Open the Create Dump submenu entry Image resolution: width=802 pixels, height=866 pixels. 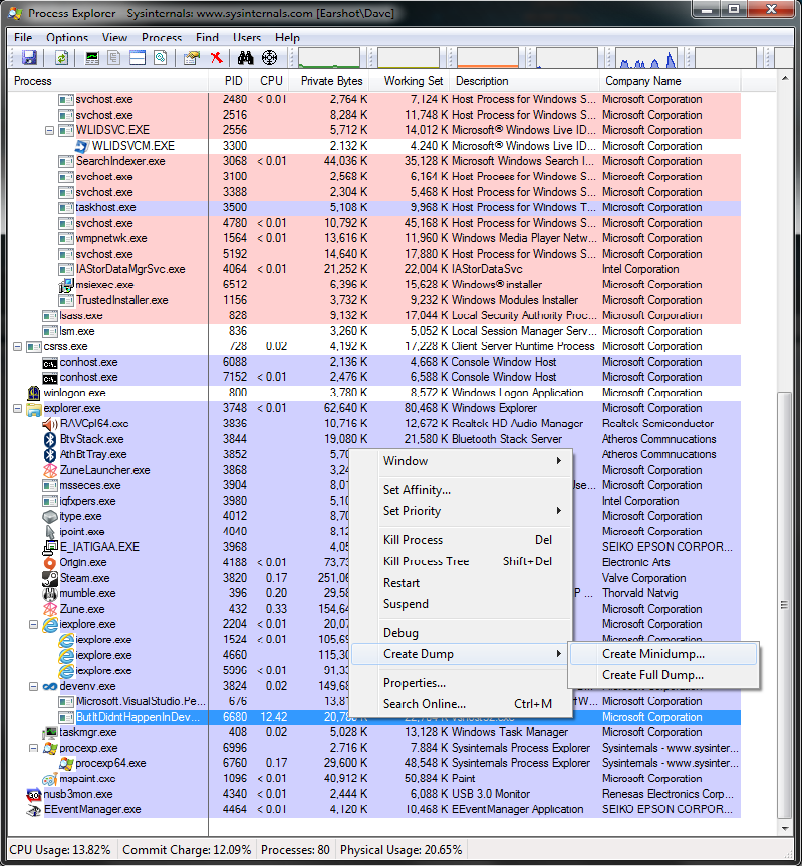click(461, 654)
